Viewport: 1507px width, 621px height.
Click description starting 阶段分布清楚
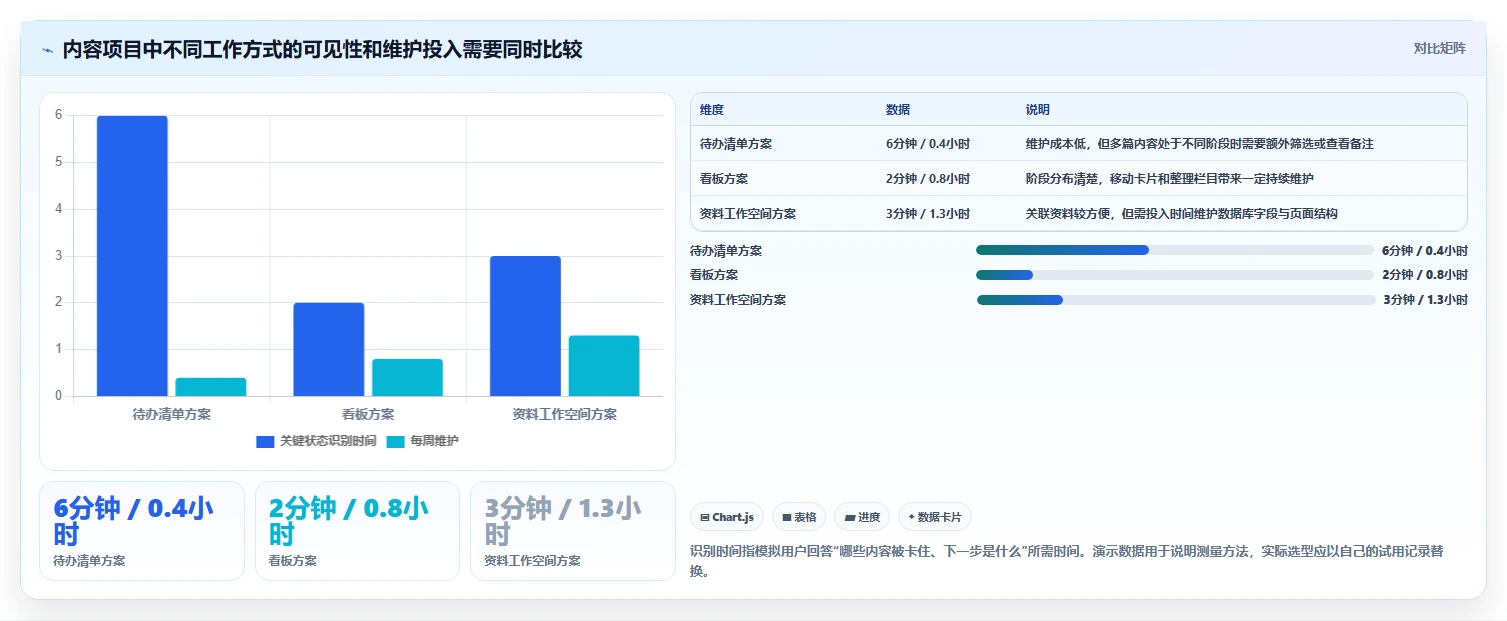point(1170,179)
